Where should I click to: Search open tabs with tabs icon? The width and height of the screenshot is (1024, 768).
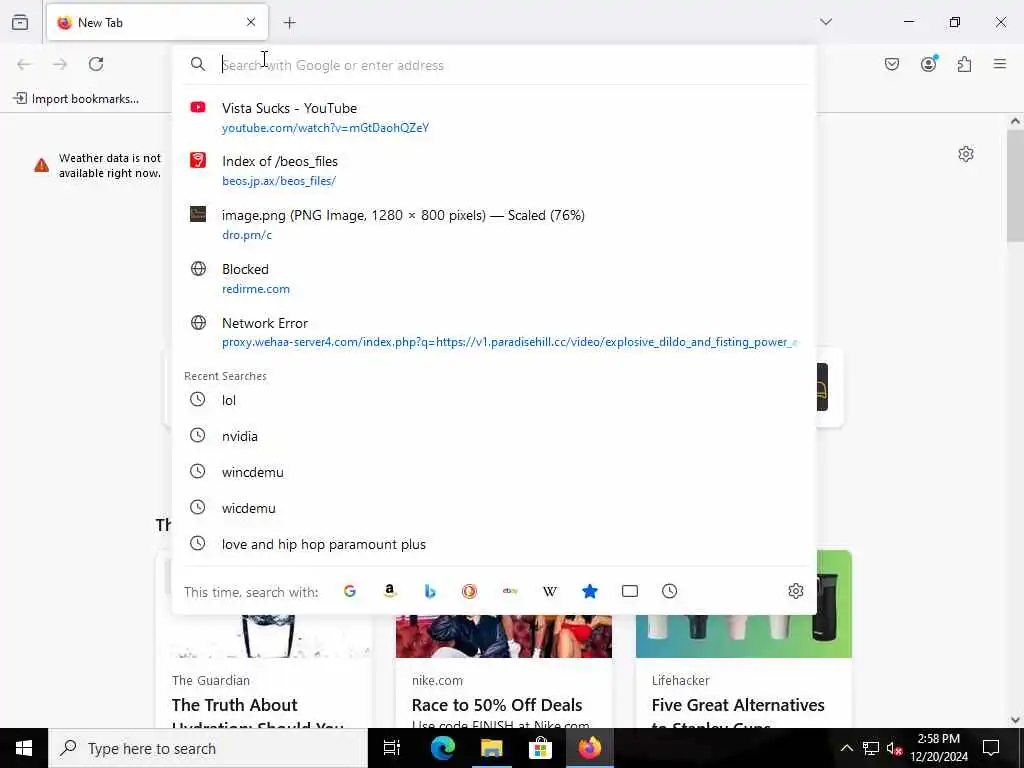(x=630, y=591)
